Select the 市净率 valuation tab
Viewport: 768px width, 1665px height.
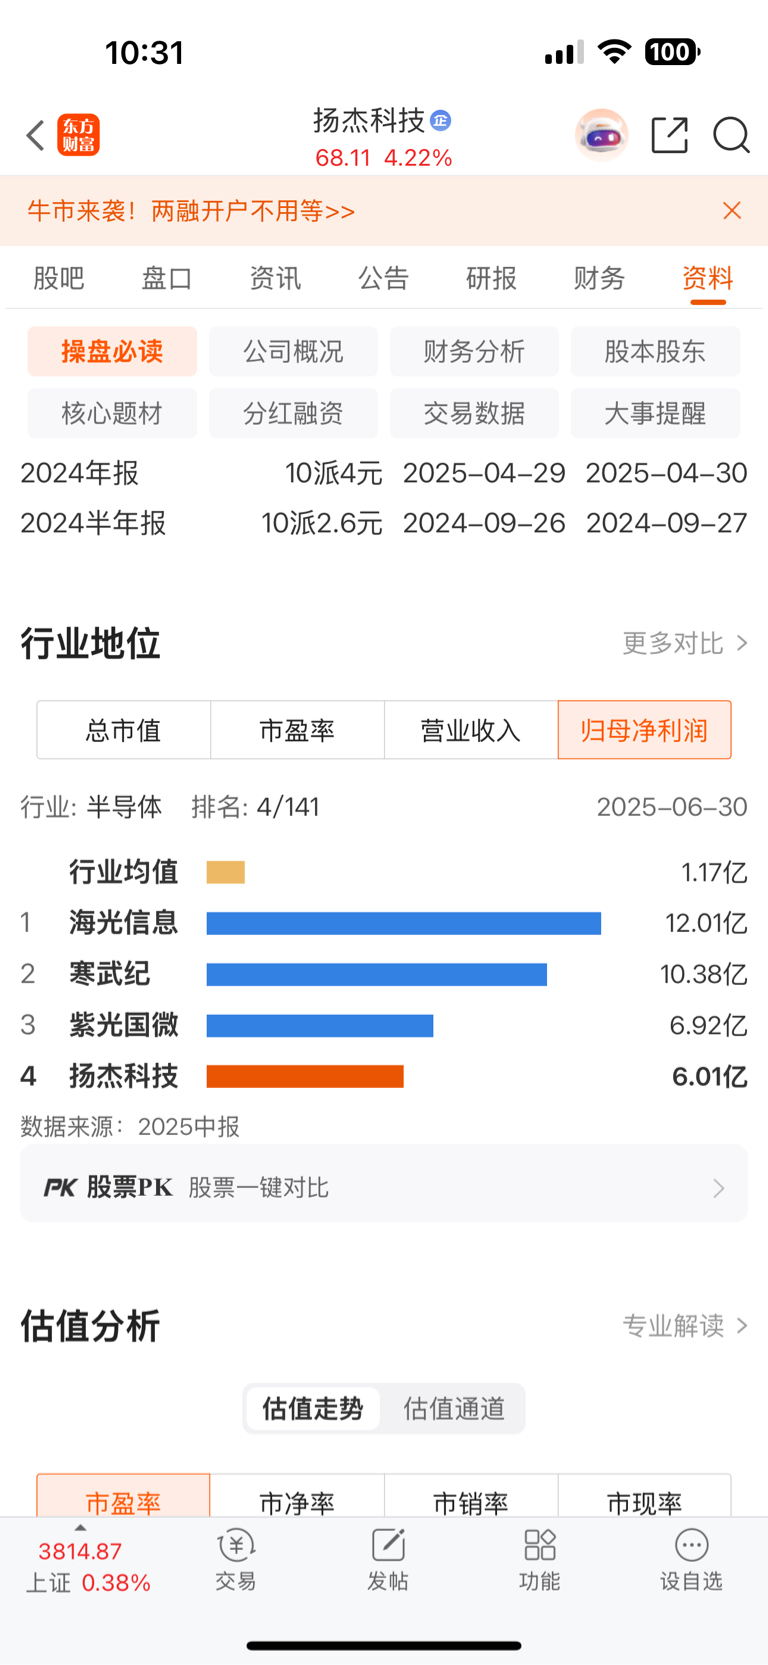(297, 1496)
